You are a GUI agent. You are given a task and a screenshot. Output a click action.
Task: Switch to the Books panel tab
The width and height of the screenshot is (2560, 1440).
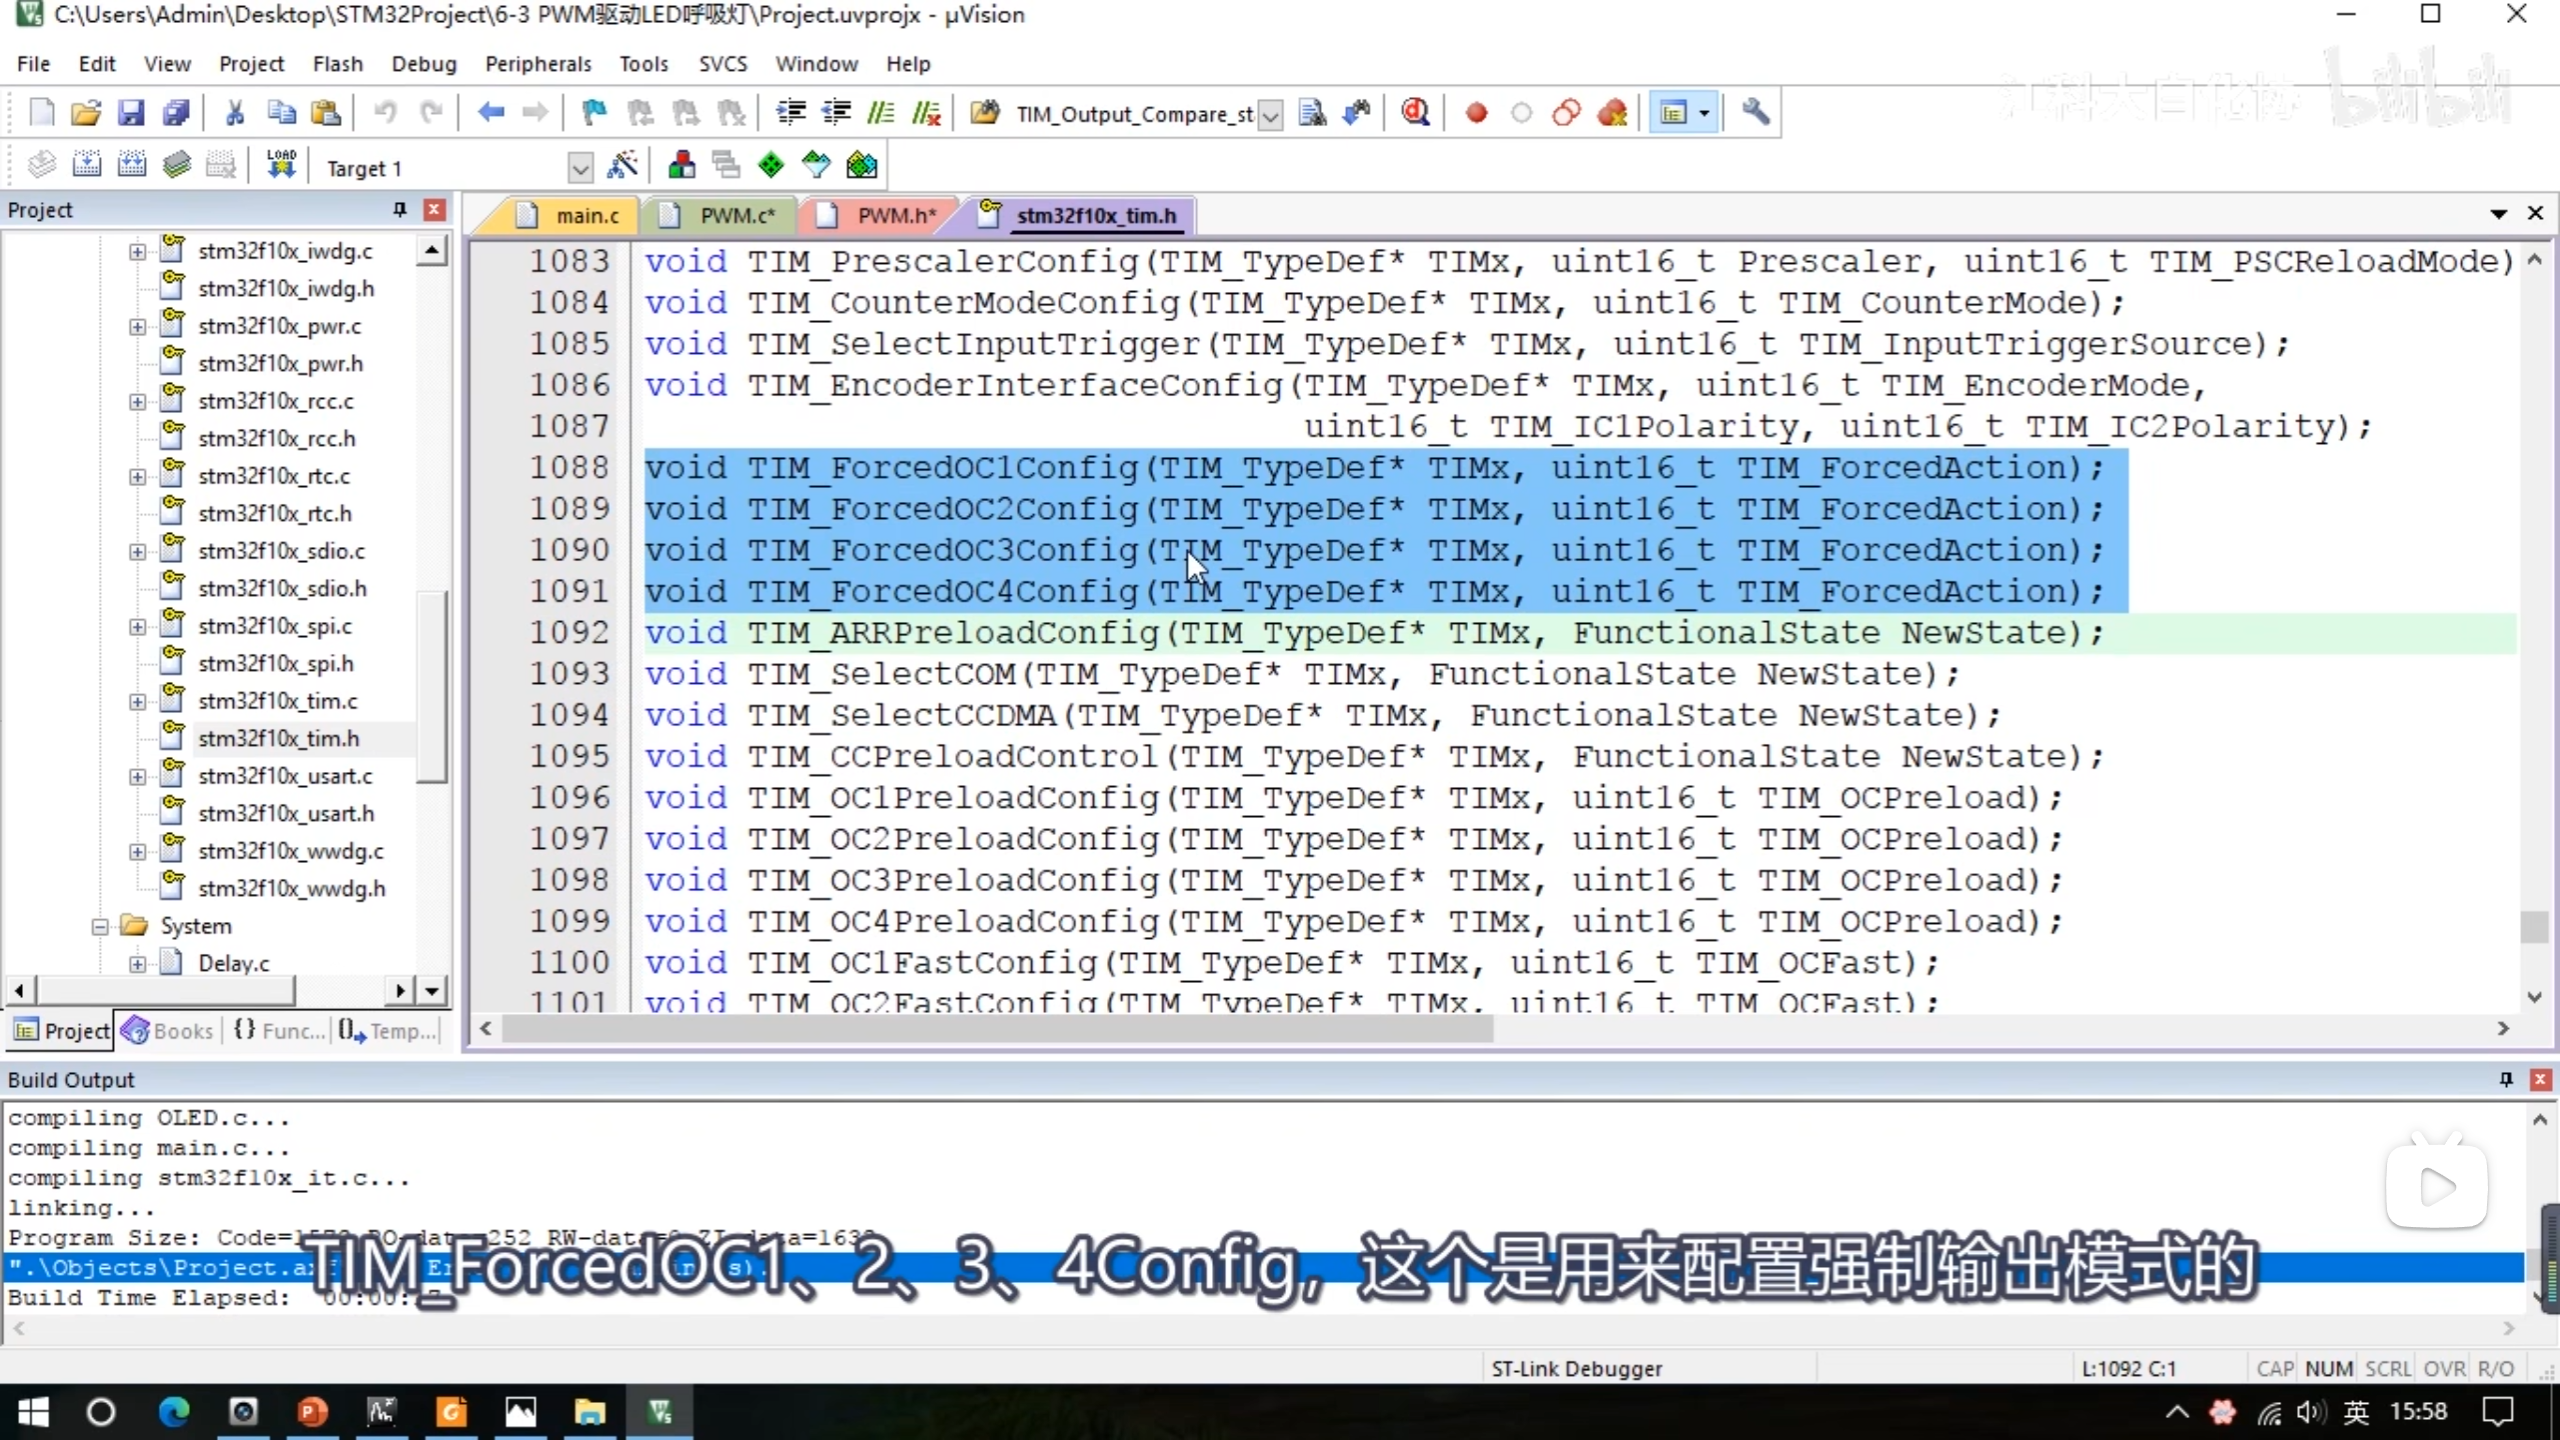click(168, 1030)
